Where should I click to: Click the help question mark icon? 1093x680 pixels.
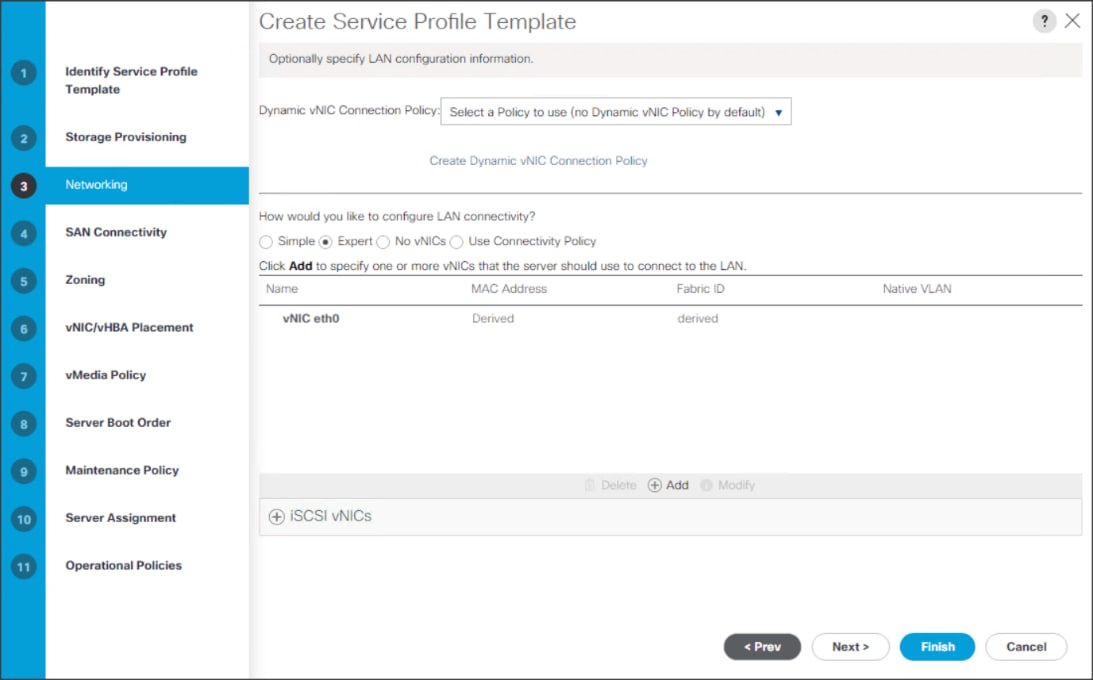[x=1045, y=20]
